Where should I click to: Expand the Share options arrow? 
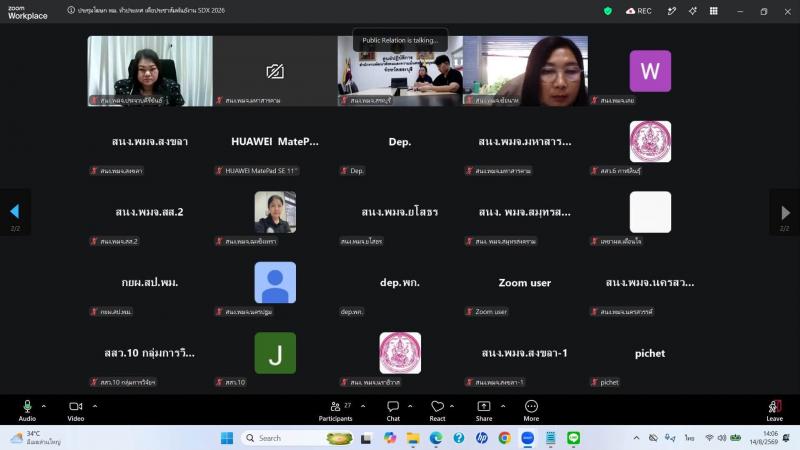point(503,406)
